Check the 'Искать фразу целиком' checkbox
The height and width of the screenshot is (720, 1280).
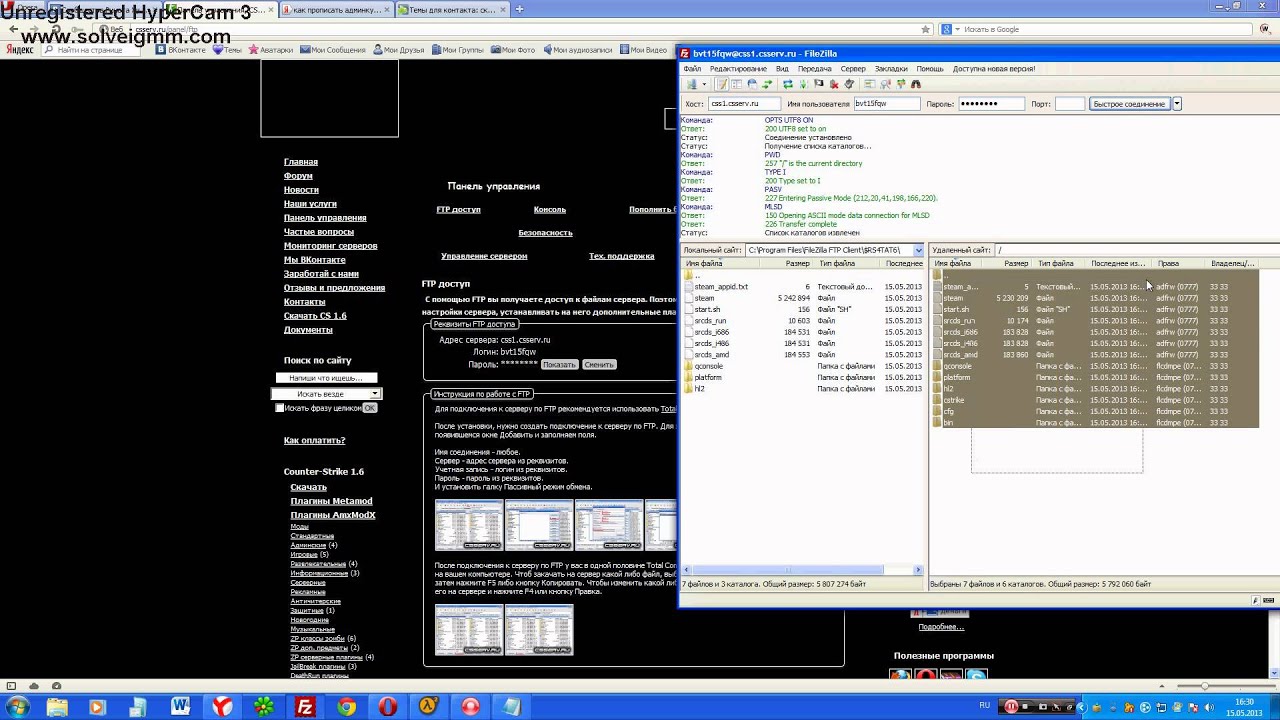279,408
